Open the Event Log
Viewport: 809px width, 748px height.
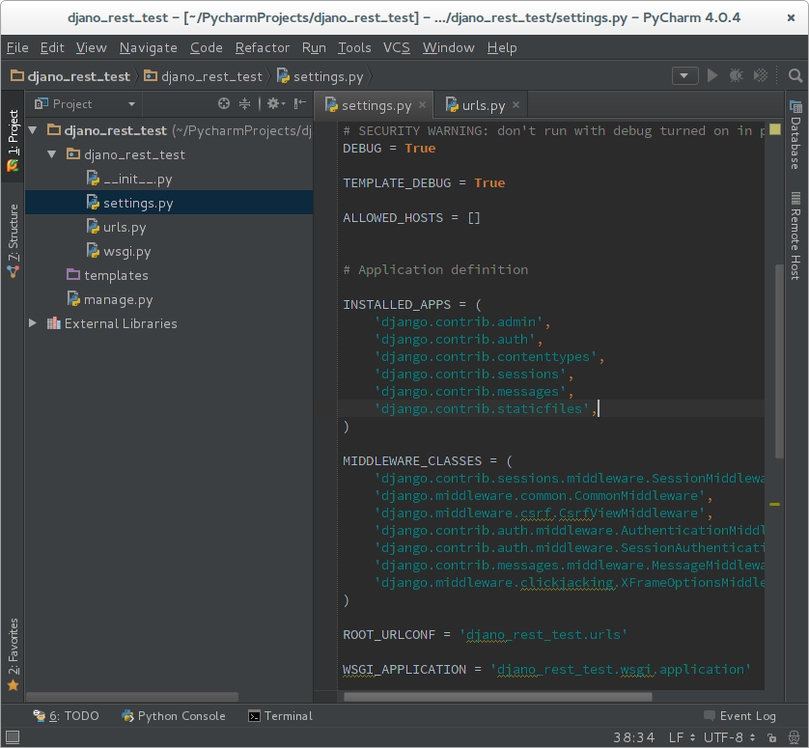click(x=739, y=716)
